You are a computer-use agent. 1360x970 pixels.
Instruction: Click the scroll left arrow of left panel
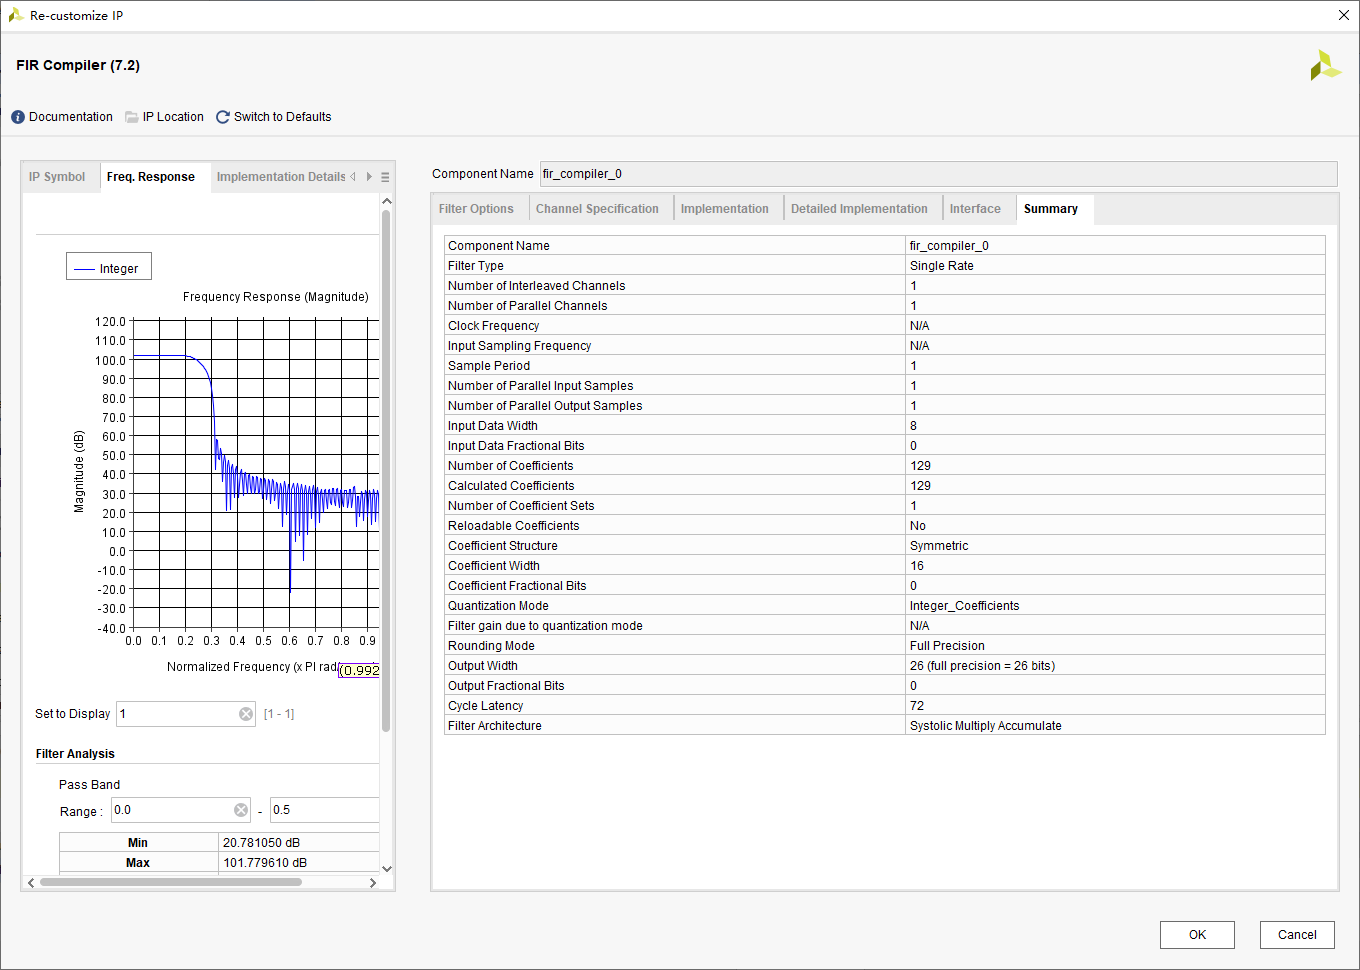tap(31, 882)
